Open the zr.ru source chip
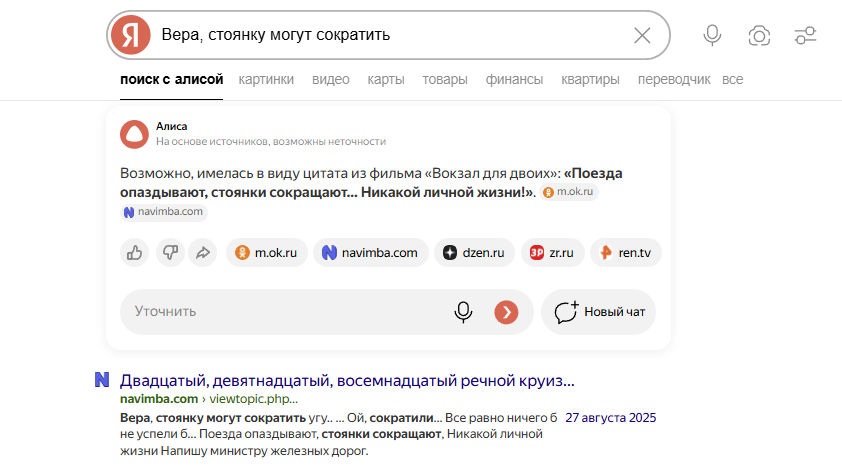842x476 pixels. (553, 253)
